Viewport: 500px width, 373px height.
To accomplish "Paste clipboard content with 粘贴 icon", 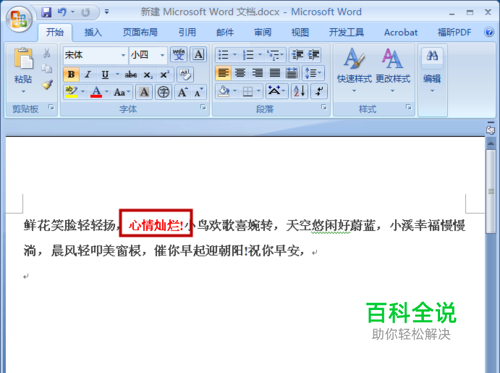I will (x=23, y=59).
